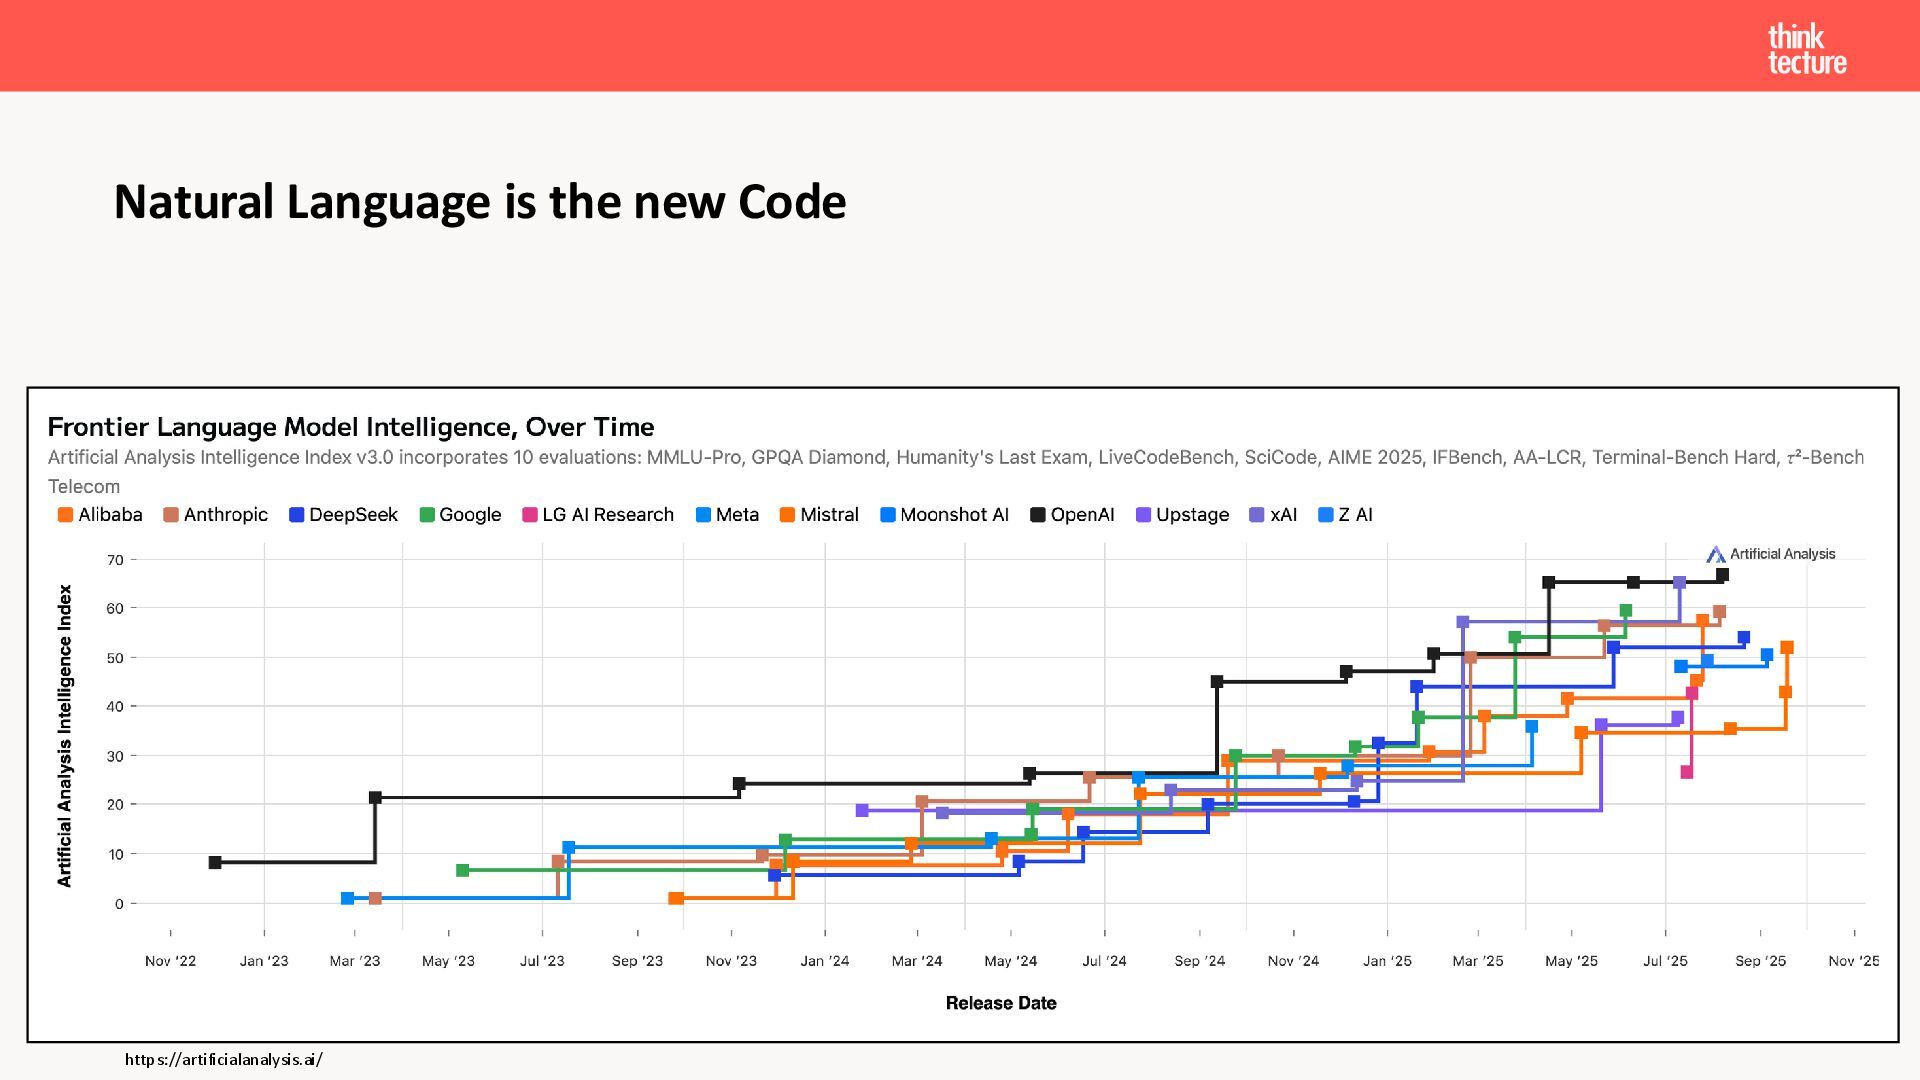Click the Google legend color swatch
1920x1080 pixels.
[x=427, y=515]
